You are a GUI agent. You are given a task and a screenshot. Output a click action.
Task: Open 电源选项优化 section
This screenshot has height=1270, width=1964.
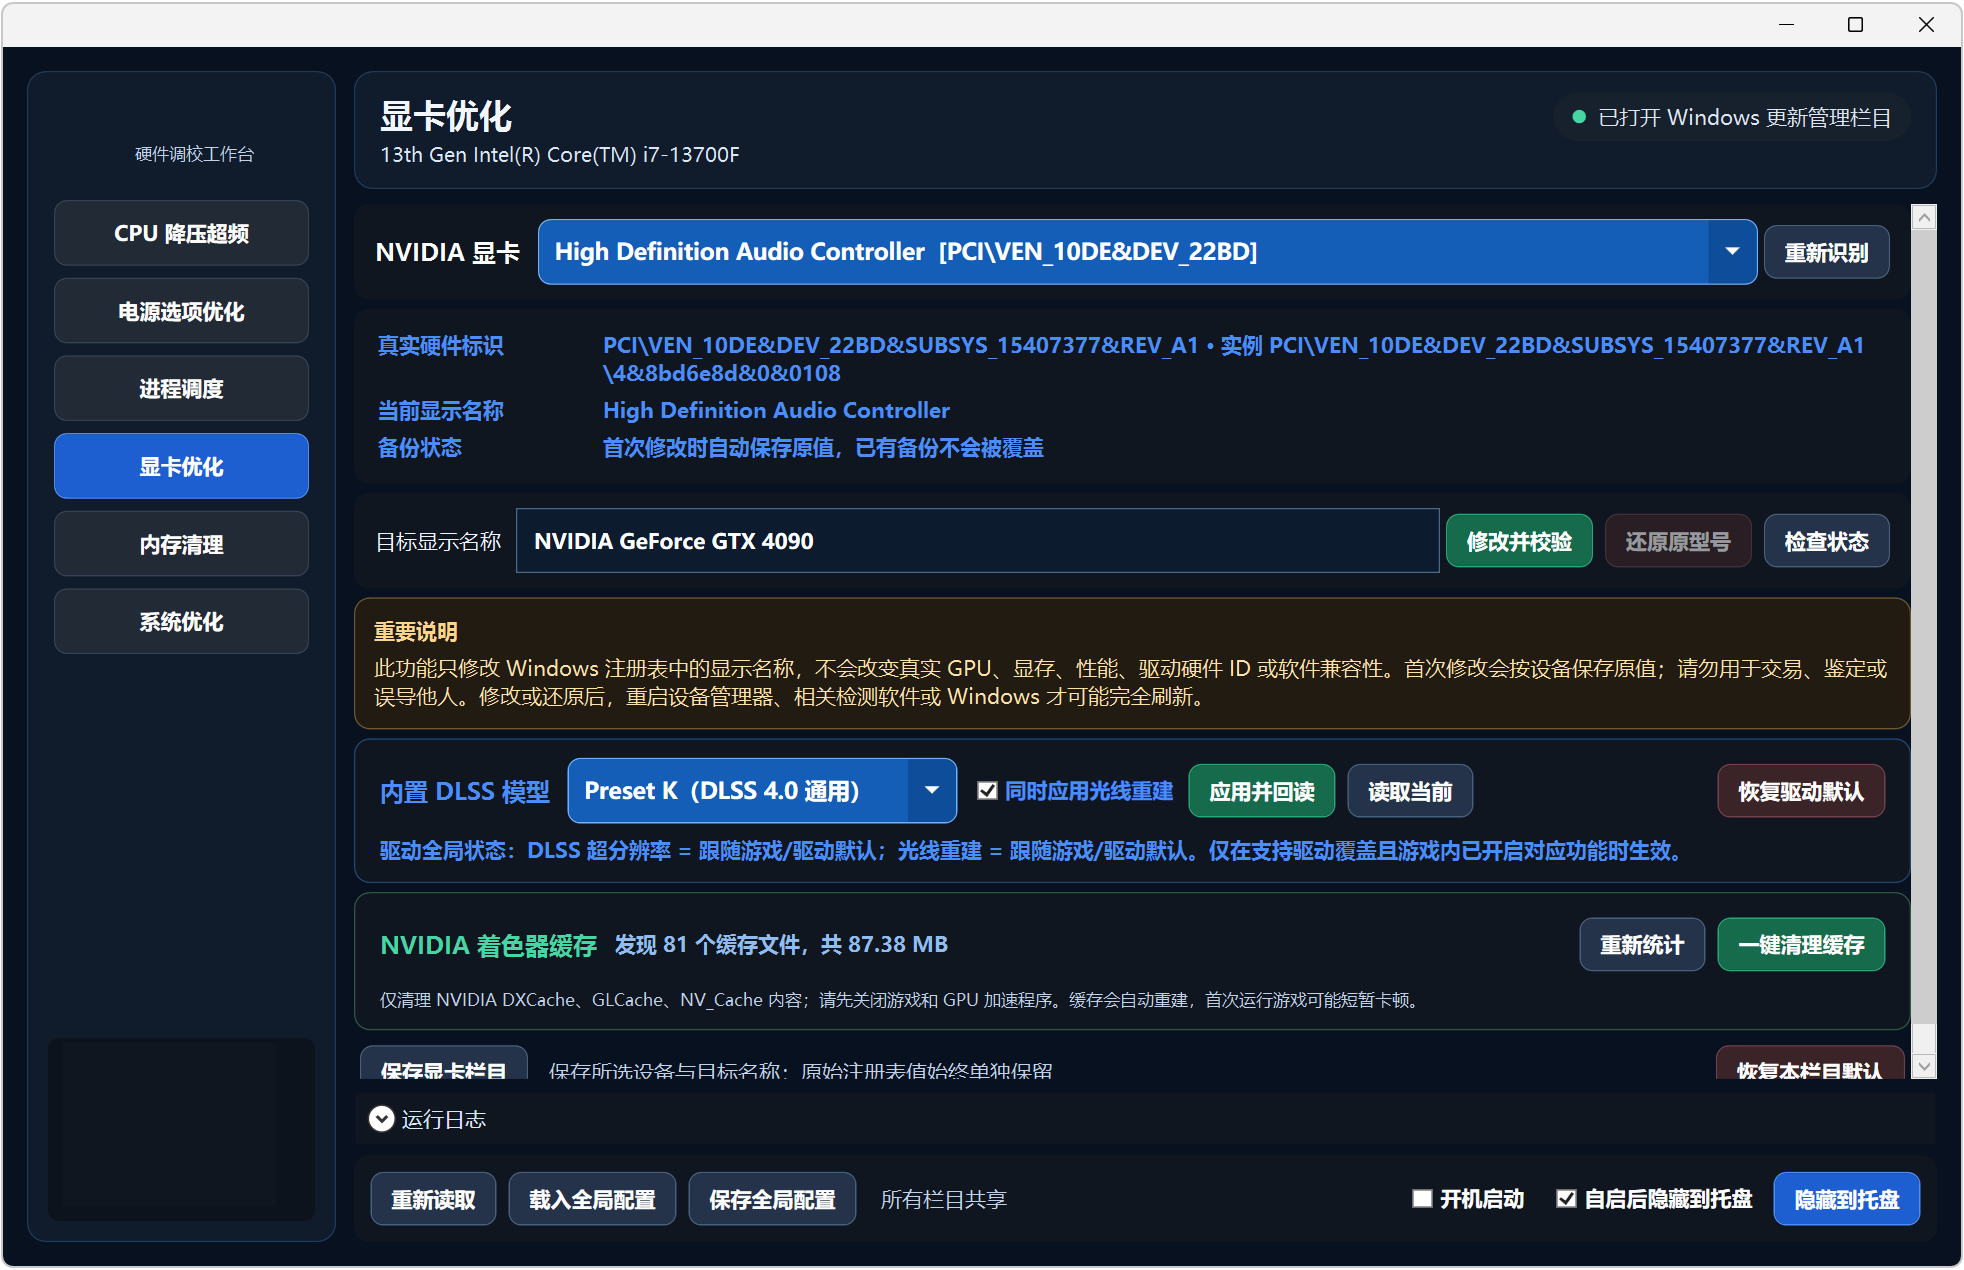point(181,311)
